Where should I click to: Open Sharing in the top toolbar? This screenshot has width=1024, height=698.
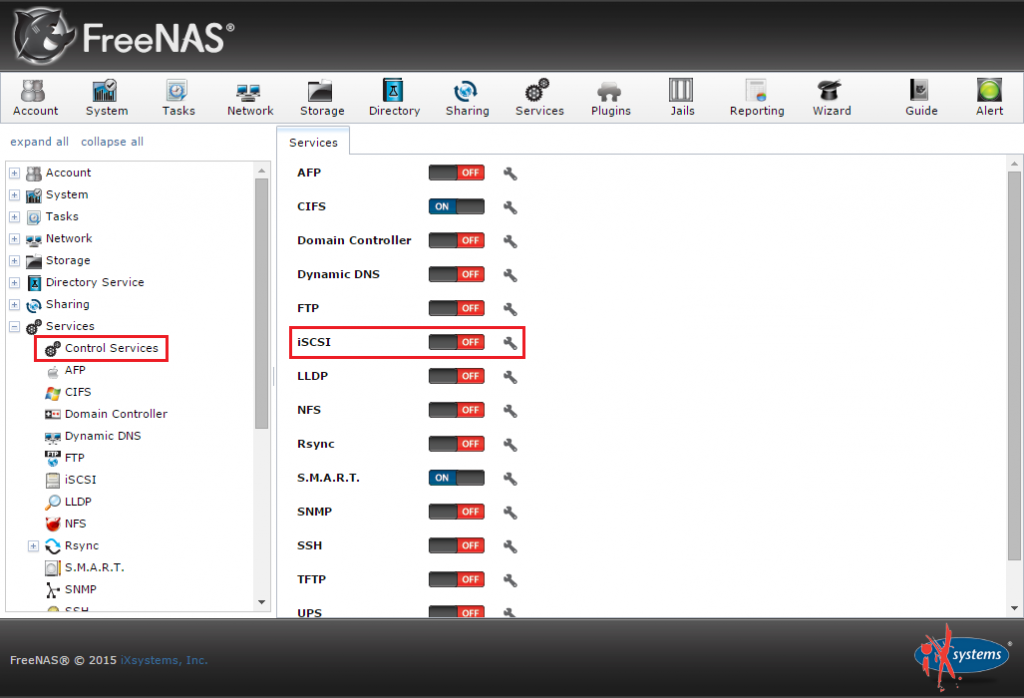(467, 98)
